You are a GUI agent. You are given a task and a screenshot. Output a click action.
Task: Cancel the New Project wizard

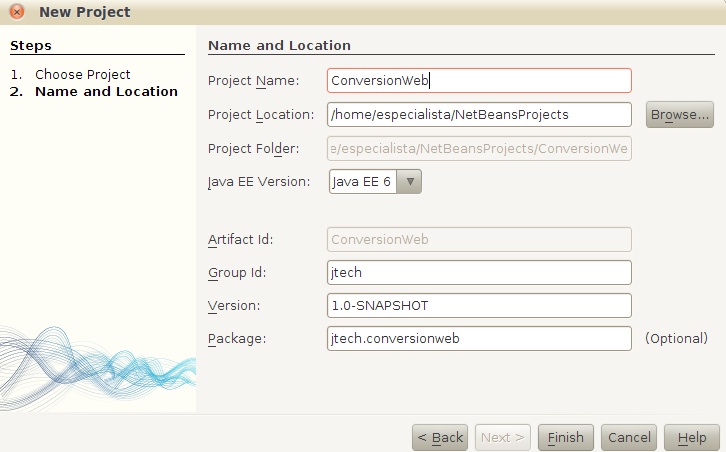point(629,438)
